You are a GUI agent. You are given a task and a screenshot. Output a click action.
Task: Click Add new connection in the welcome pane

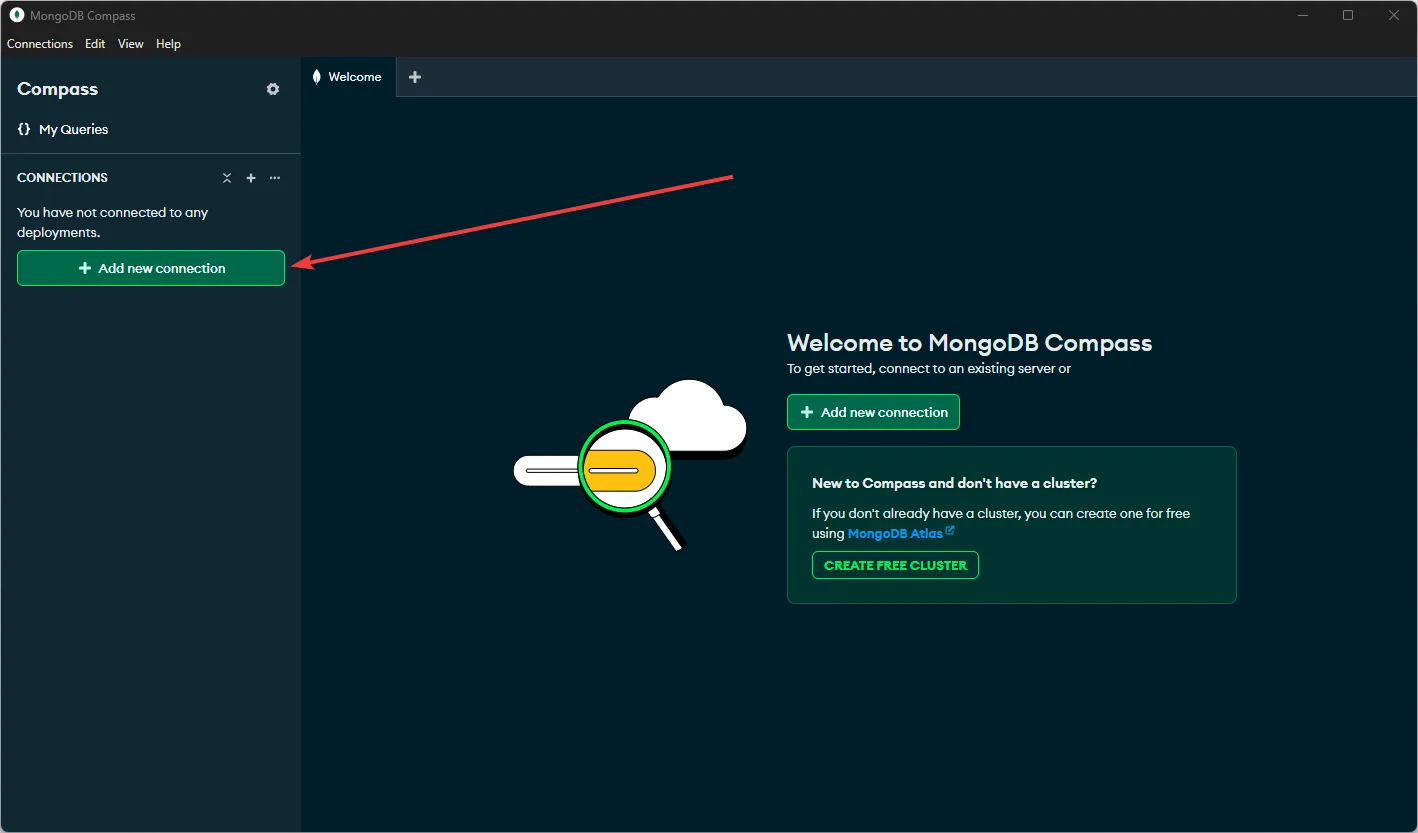(872, 412)
